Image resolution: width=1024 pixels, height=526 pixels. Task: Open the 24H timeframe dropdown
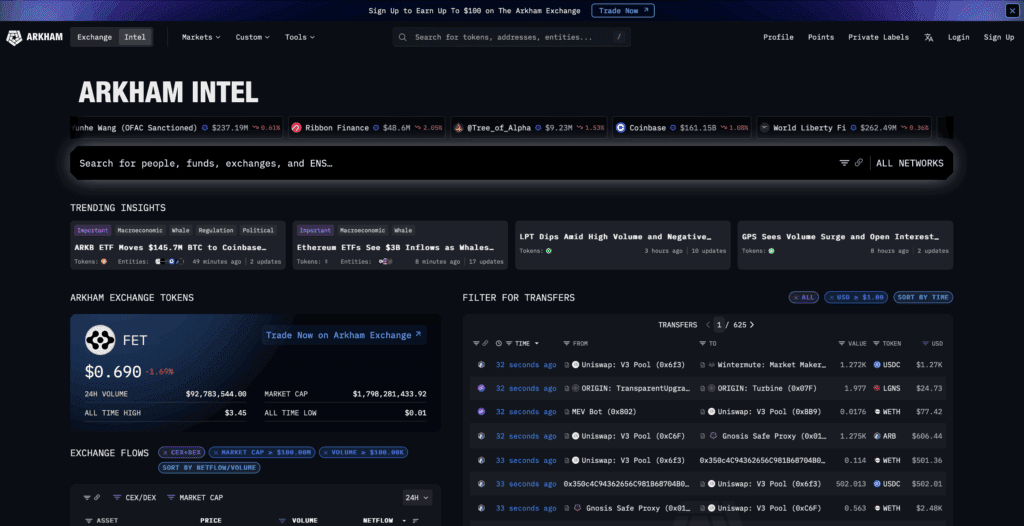click(x=417, y=498)
